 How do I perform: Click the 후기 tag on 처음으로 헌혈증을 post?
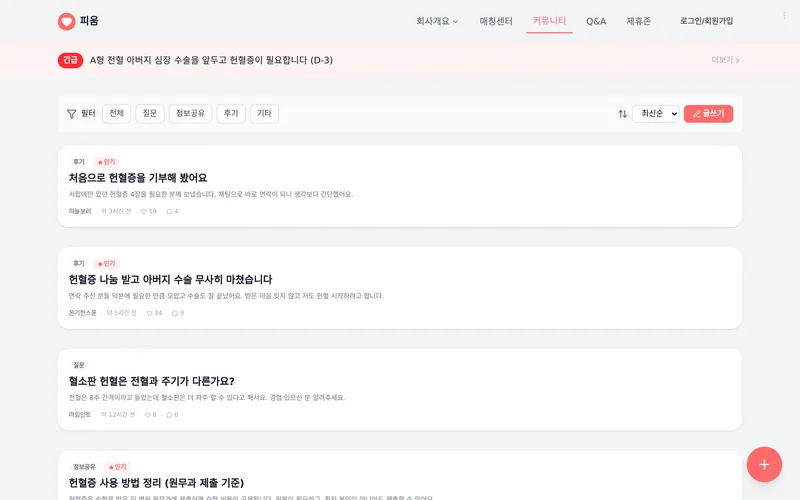point(79,162)
